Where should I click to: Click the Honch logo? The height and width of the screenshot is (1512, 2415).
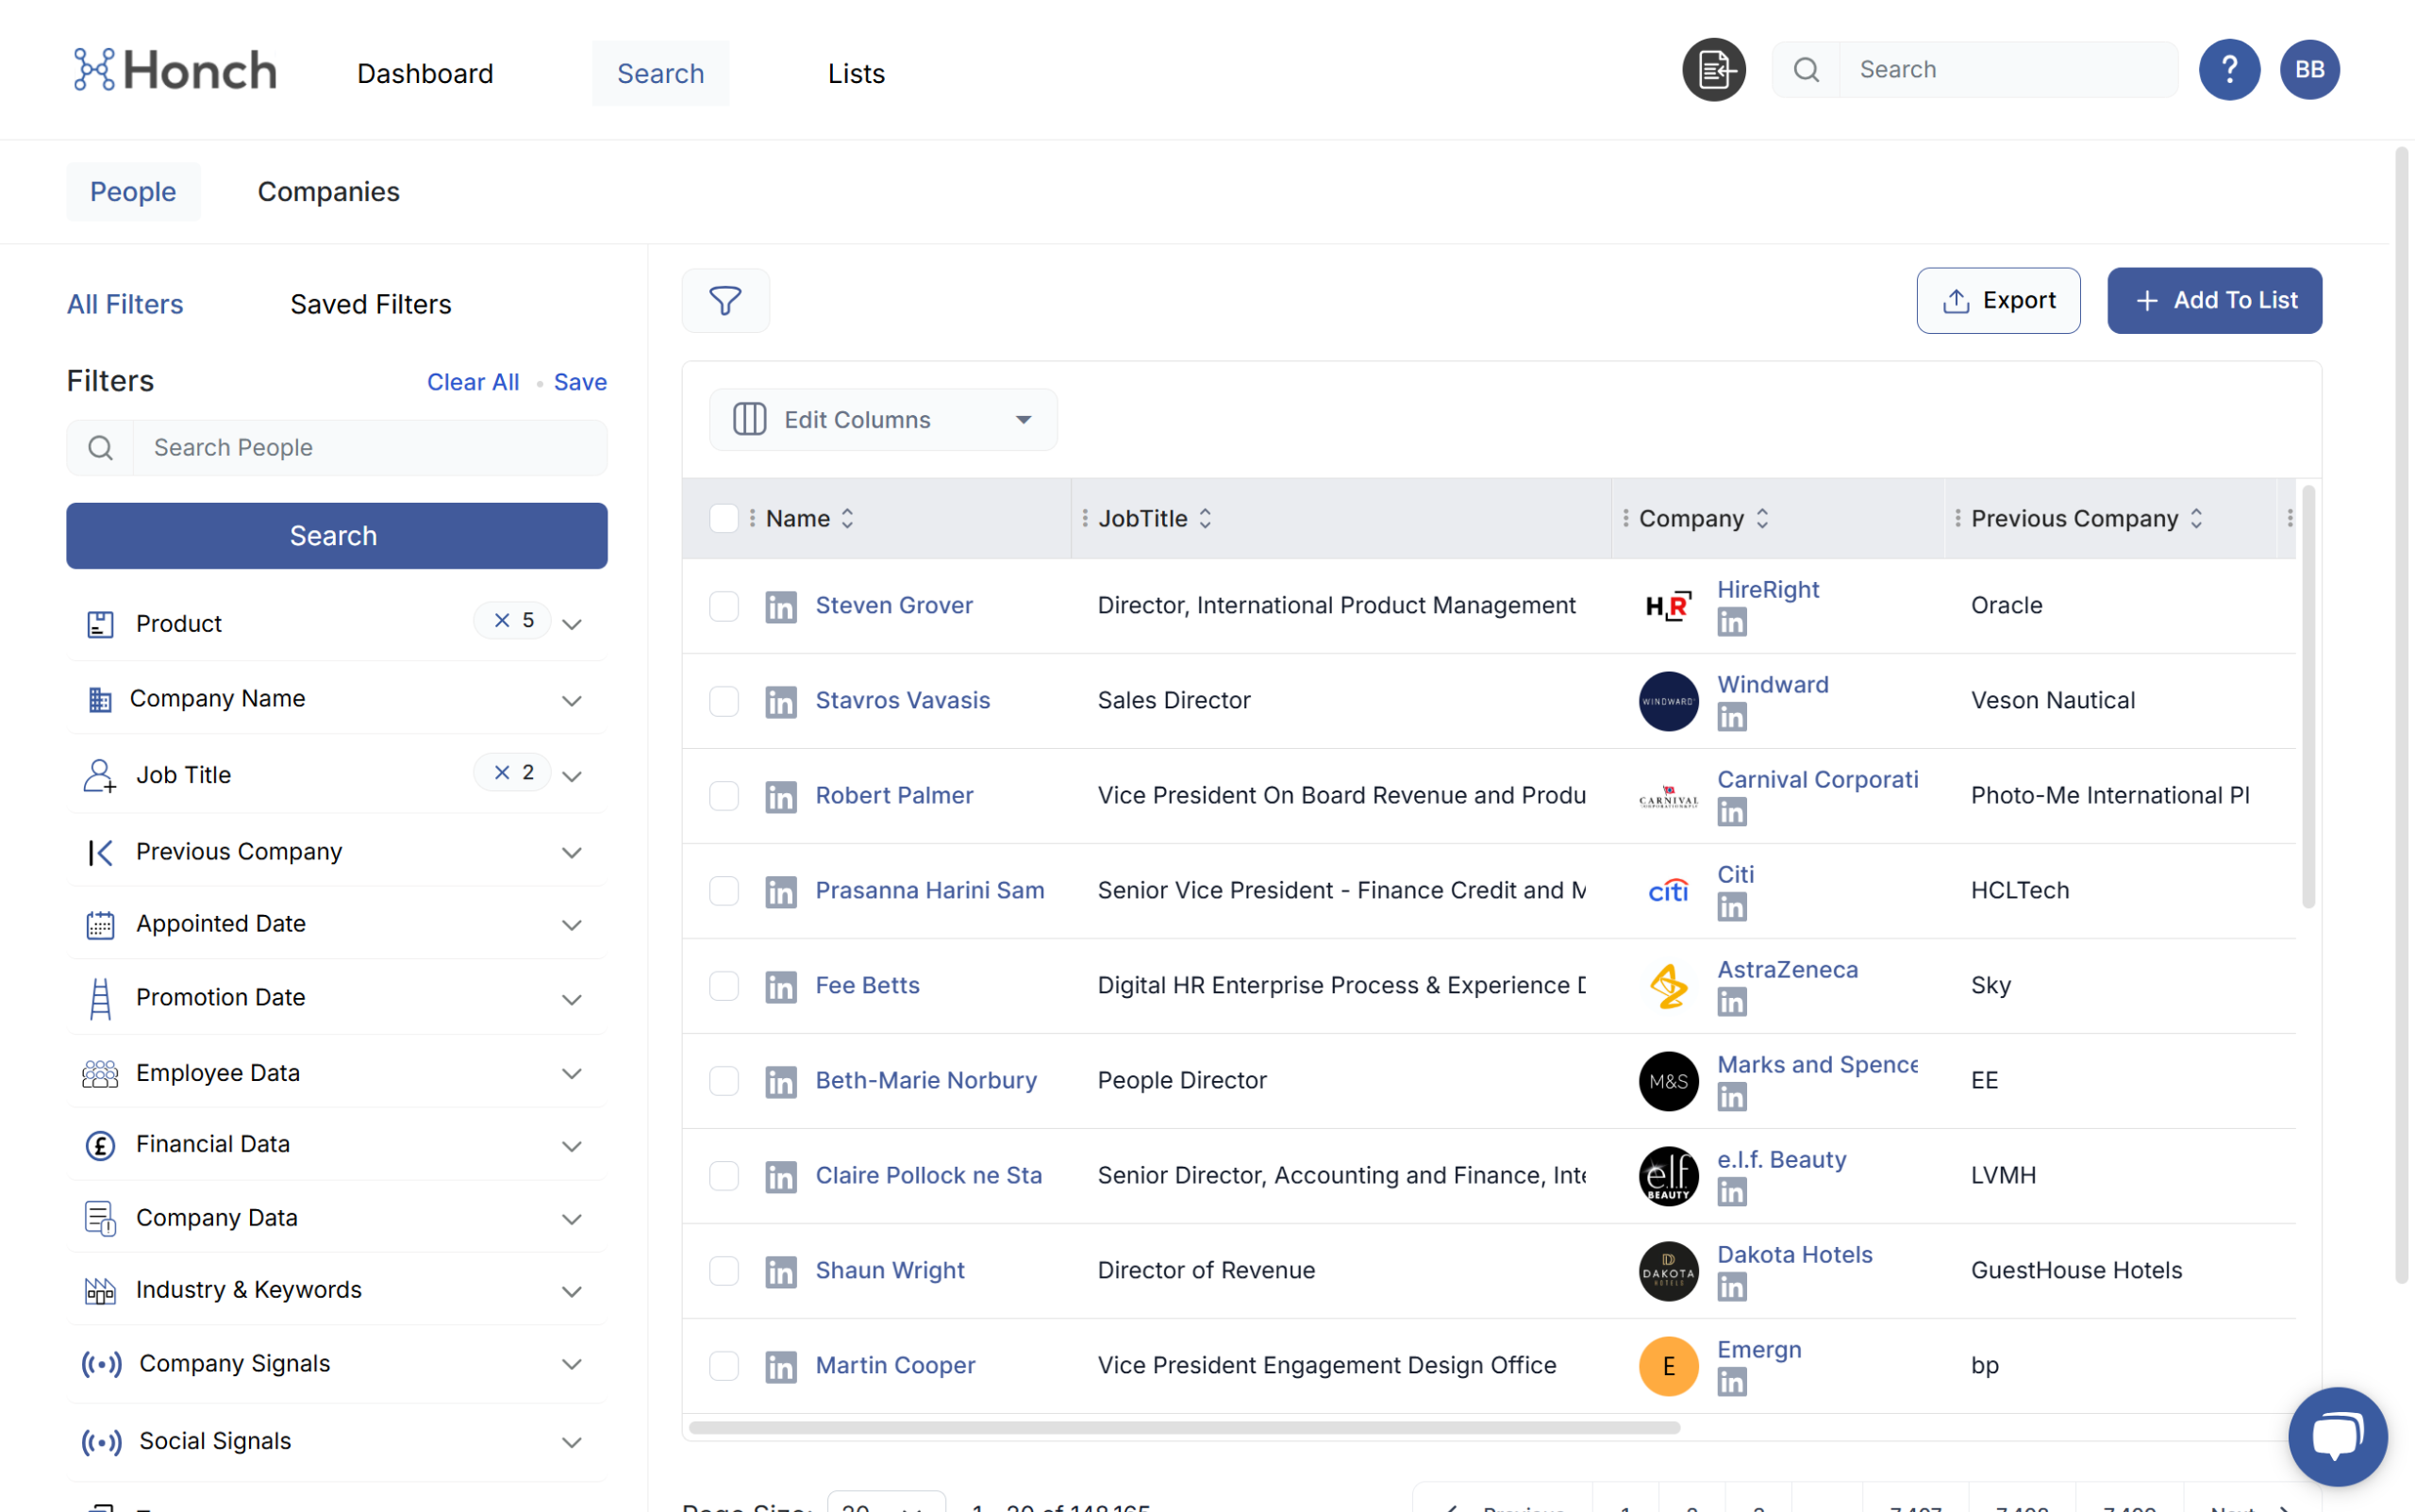point(175,70)
